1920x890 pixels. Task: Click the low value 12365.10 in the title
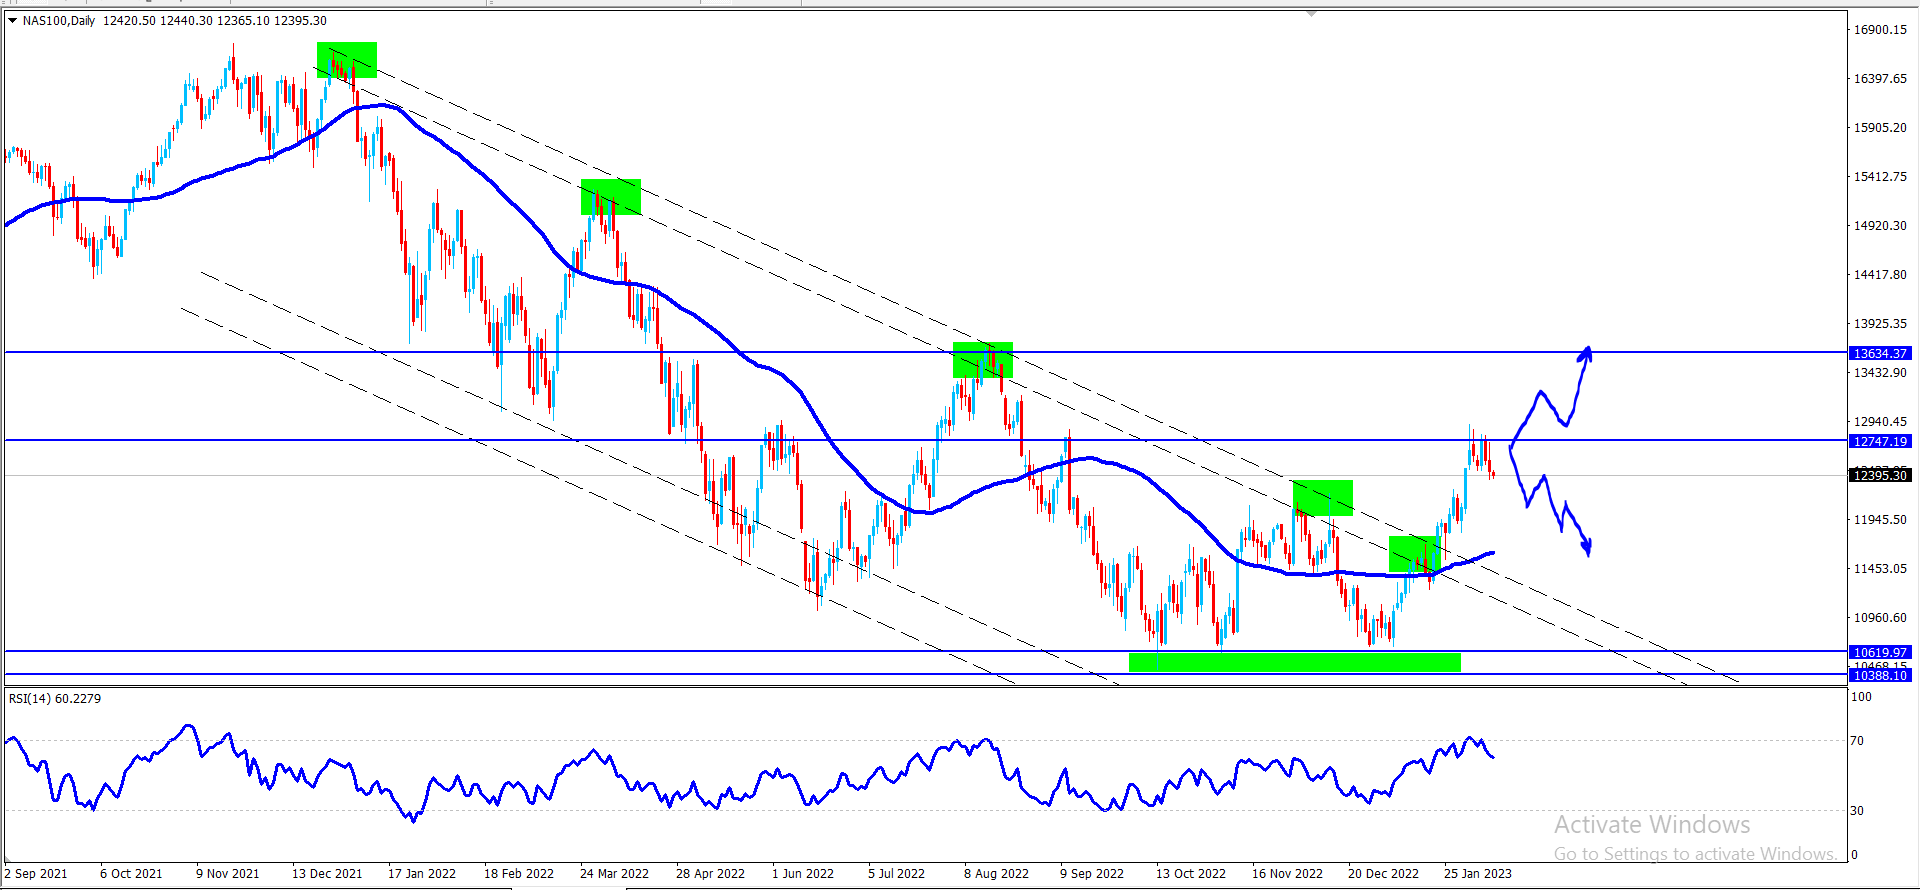(243, 20)
